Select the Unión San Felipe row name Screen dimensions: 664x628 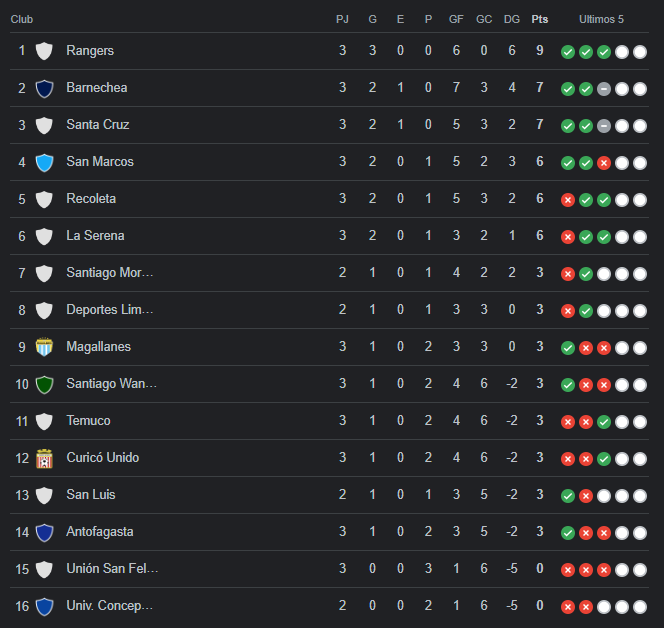coord(112,568)
